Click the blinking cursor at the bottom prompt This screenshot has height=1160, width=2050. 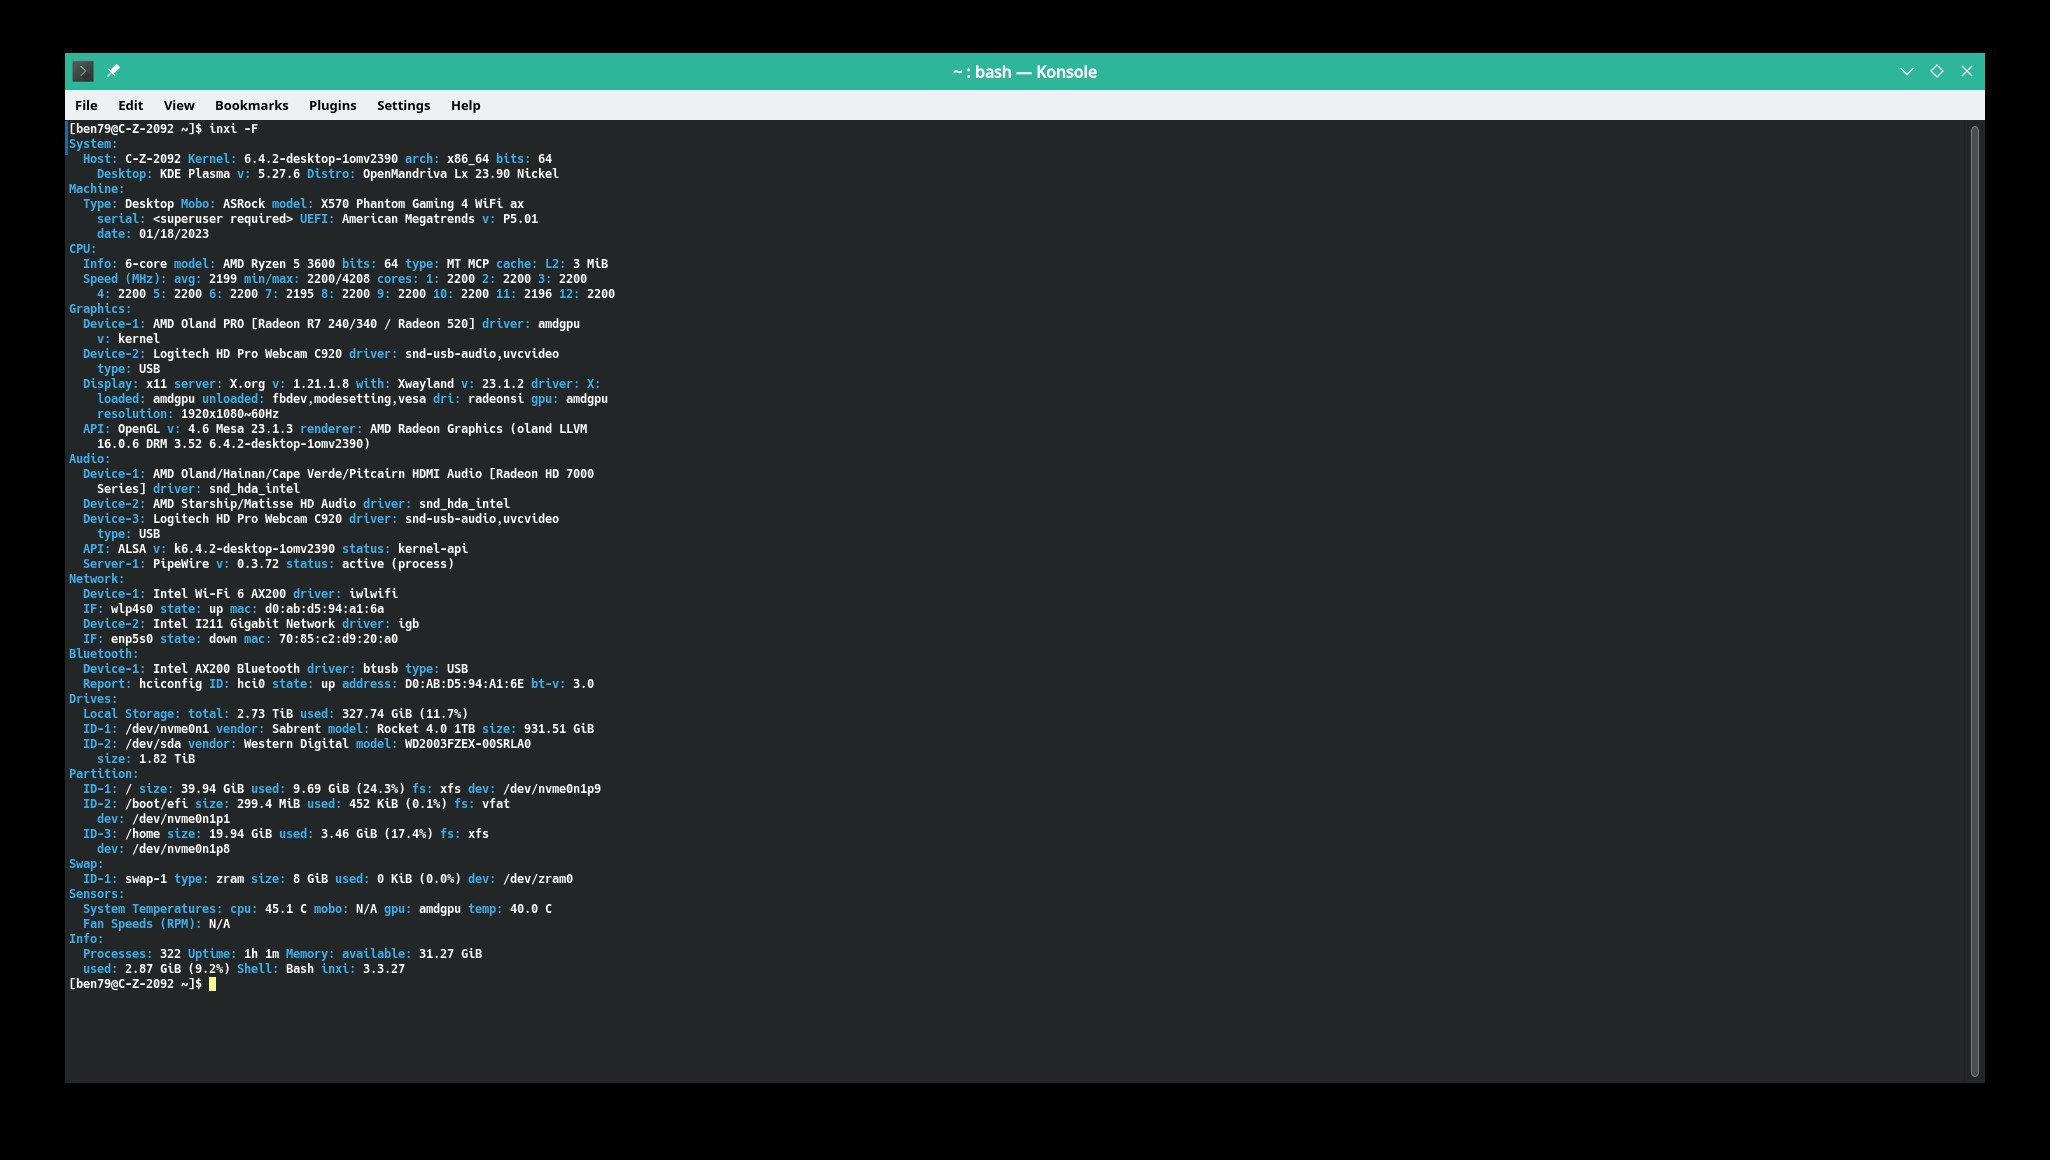[212, 984]
